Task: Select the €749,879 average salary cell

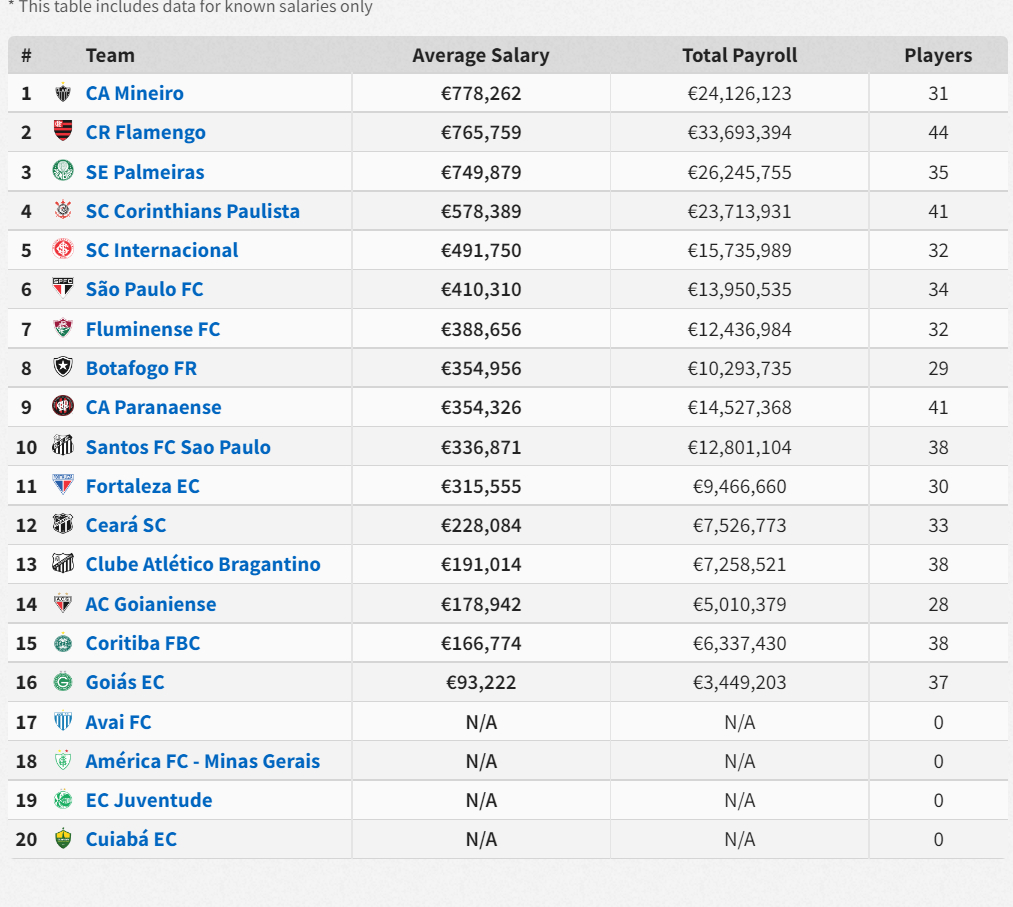Action: [x=481, y=172]
